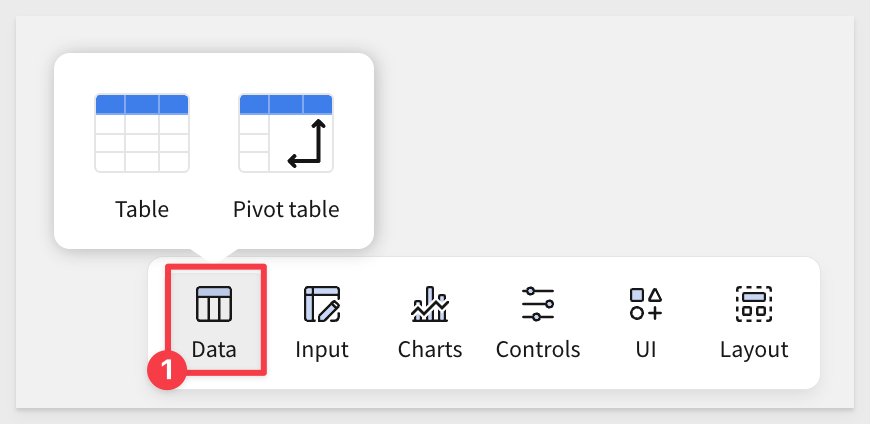
Task: Open the Input table pencil icon
Action: (x=322, y=304)
